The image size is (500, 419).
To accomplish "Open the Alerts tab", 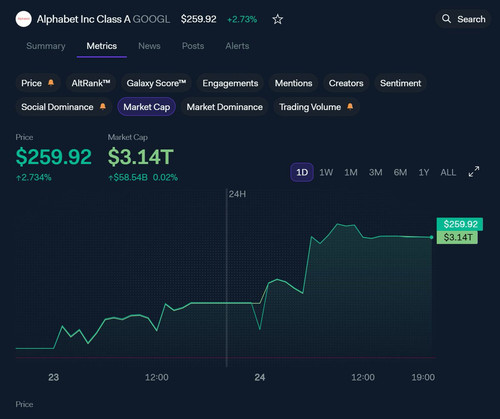I will pos(237,46).
